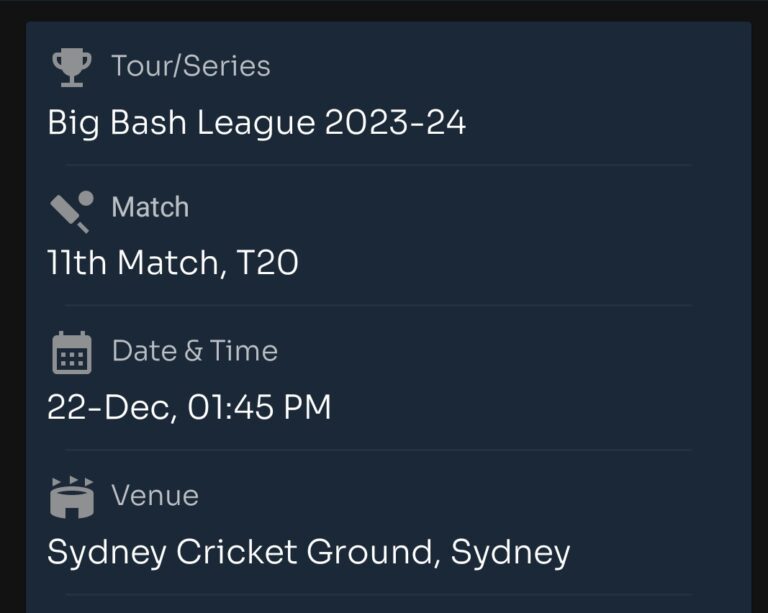Image resolution: width=768 pixels, height=613 pixels.
Task: Select the Date & Time label
Action: [x=194, y=351]
